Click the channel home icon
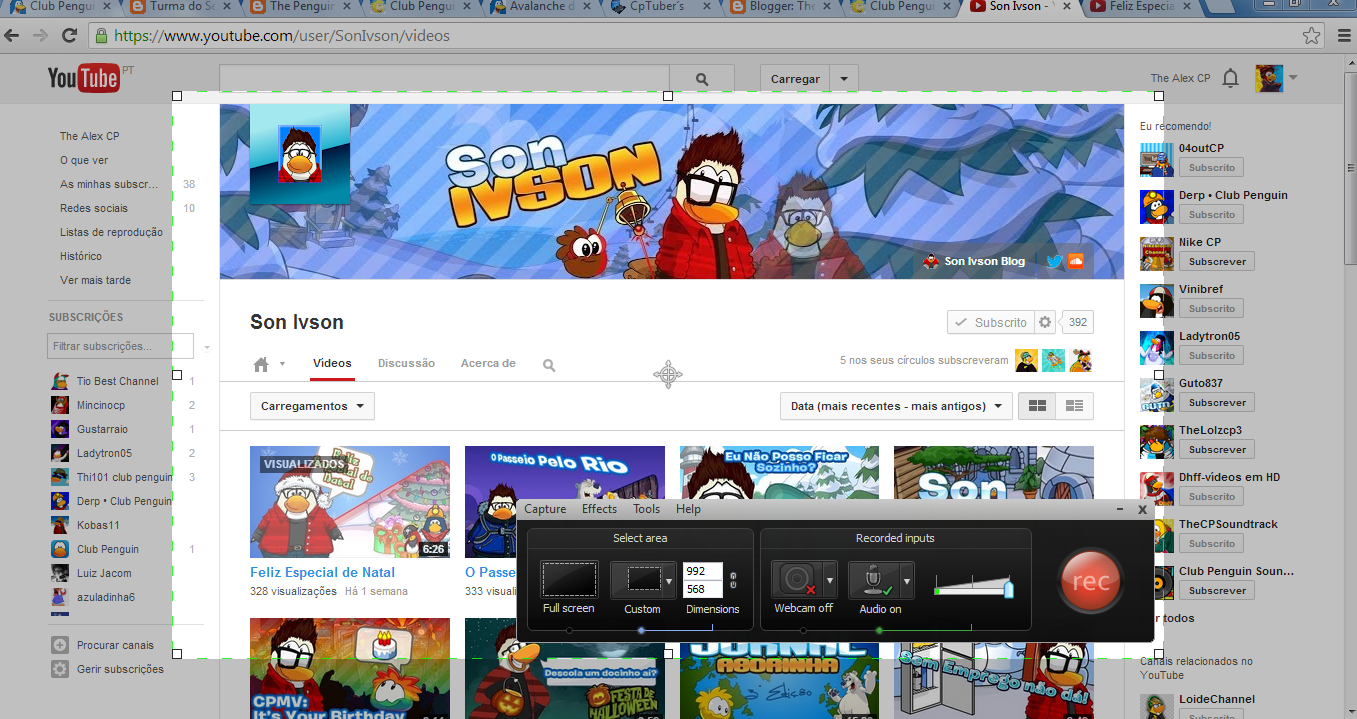1357x719 pixels. [261, 365]
